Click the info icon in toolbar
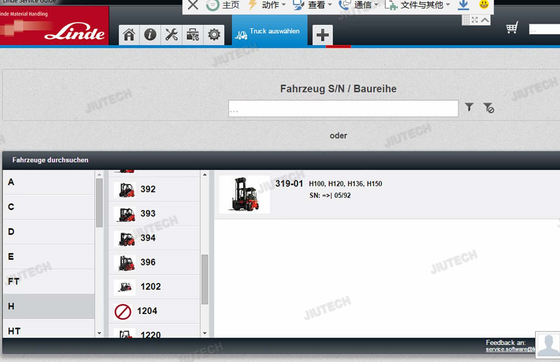Screen dimensions: 560x362 point(150,35)
